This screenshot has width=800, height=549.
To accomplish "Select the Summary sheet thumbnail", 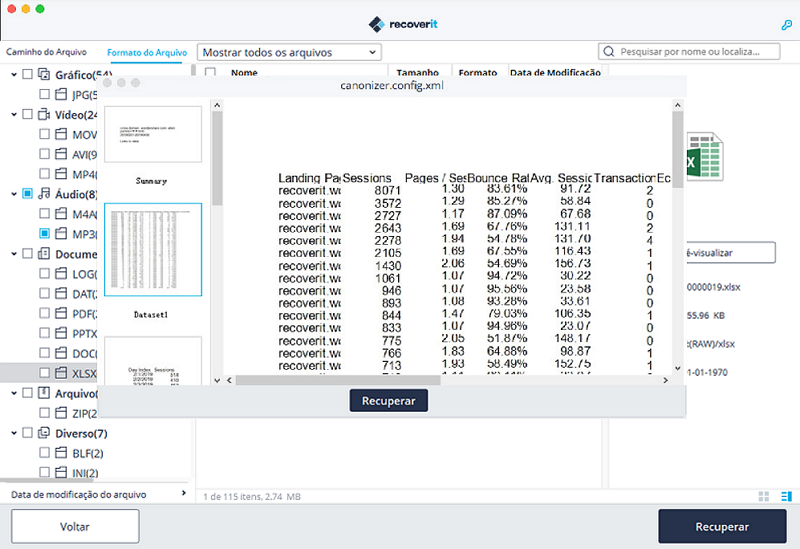I will click(x=153, y=134).
